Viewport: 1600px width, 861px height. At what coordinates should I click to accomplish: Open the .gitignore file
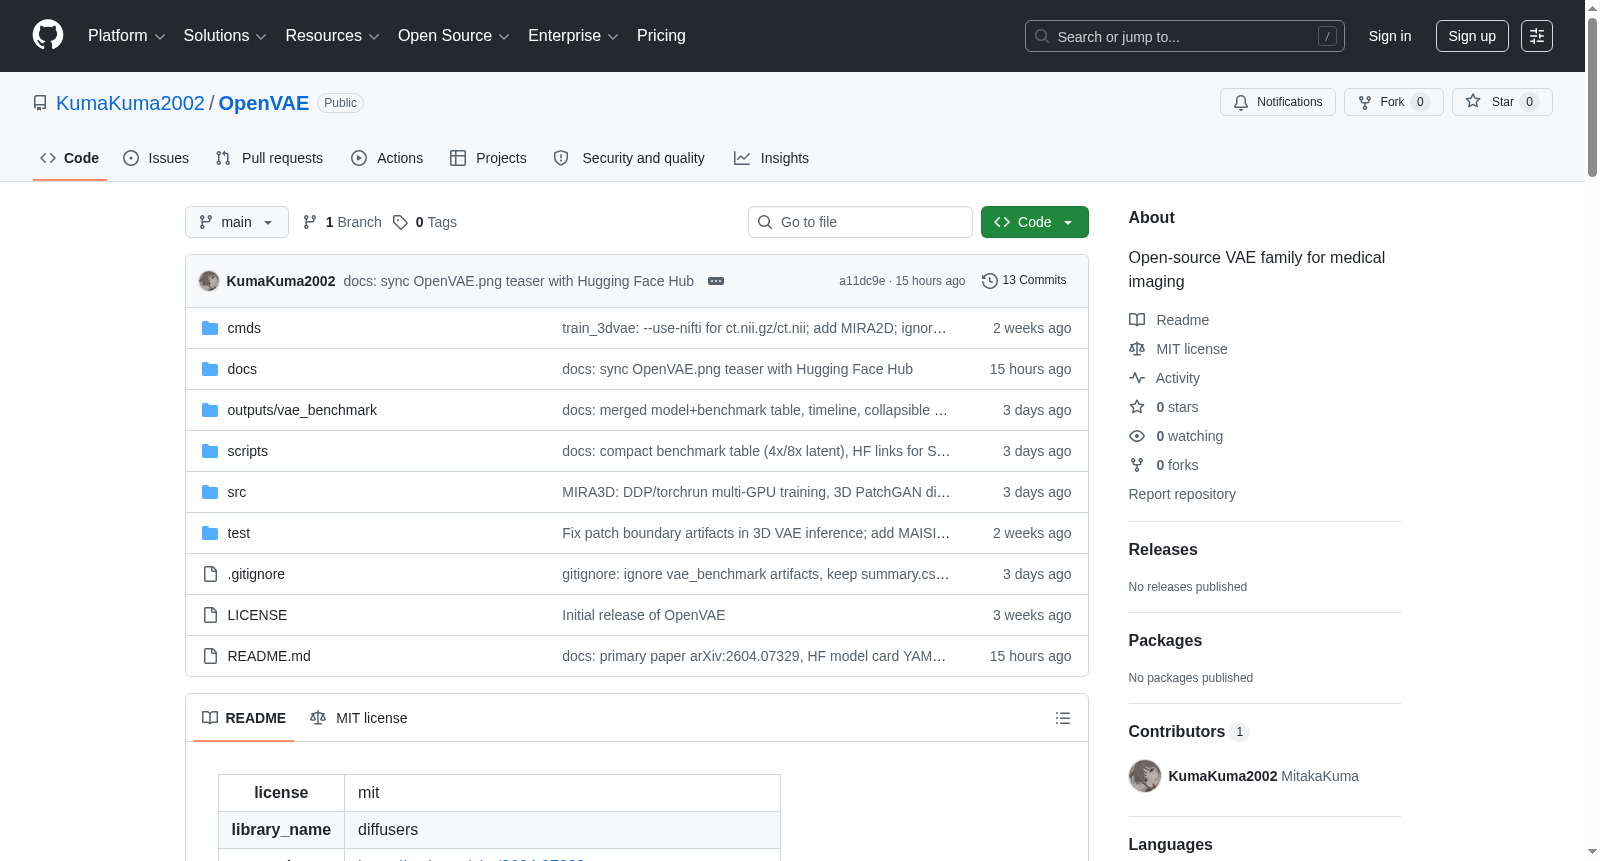point(256,574)
